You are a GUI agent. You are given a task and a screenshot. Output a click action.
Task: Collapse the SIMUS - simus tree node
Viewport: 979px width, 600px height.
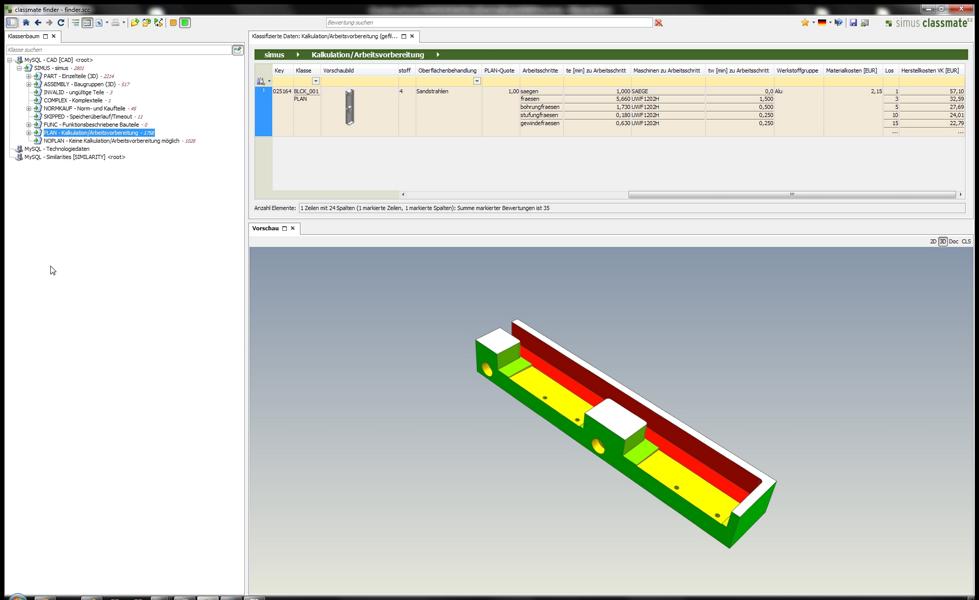[x=19, y=68]
